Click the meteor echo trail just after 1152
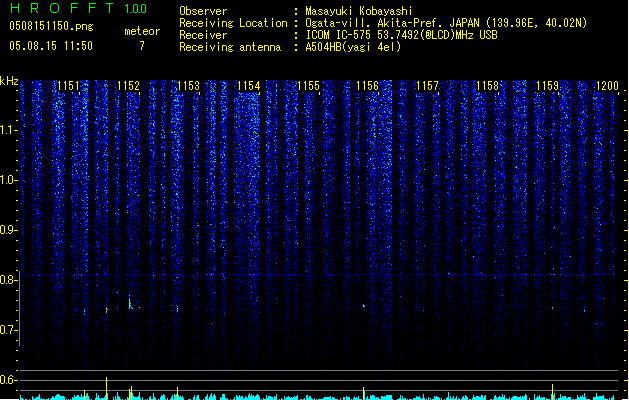The image size is (629, 400). (130, 303)
